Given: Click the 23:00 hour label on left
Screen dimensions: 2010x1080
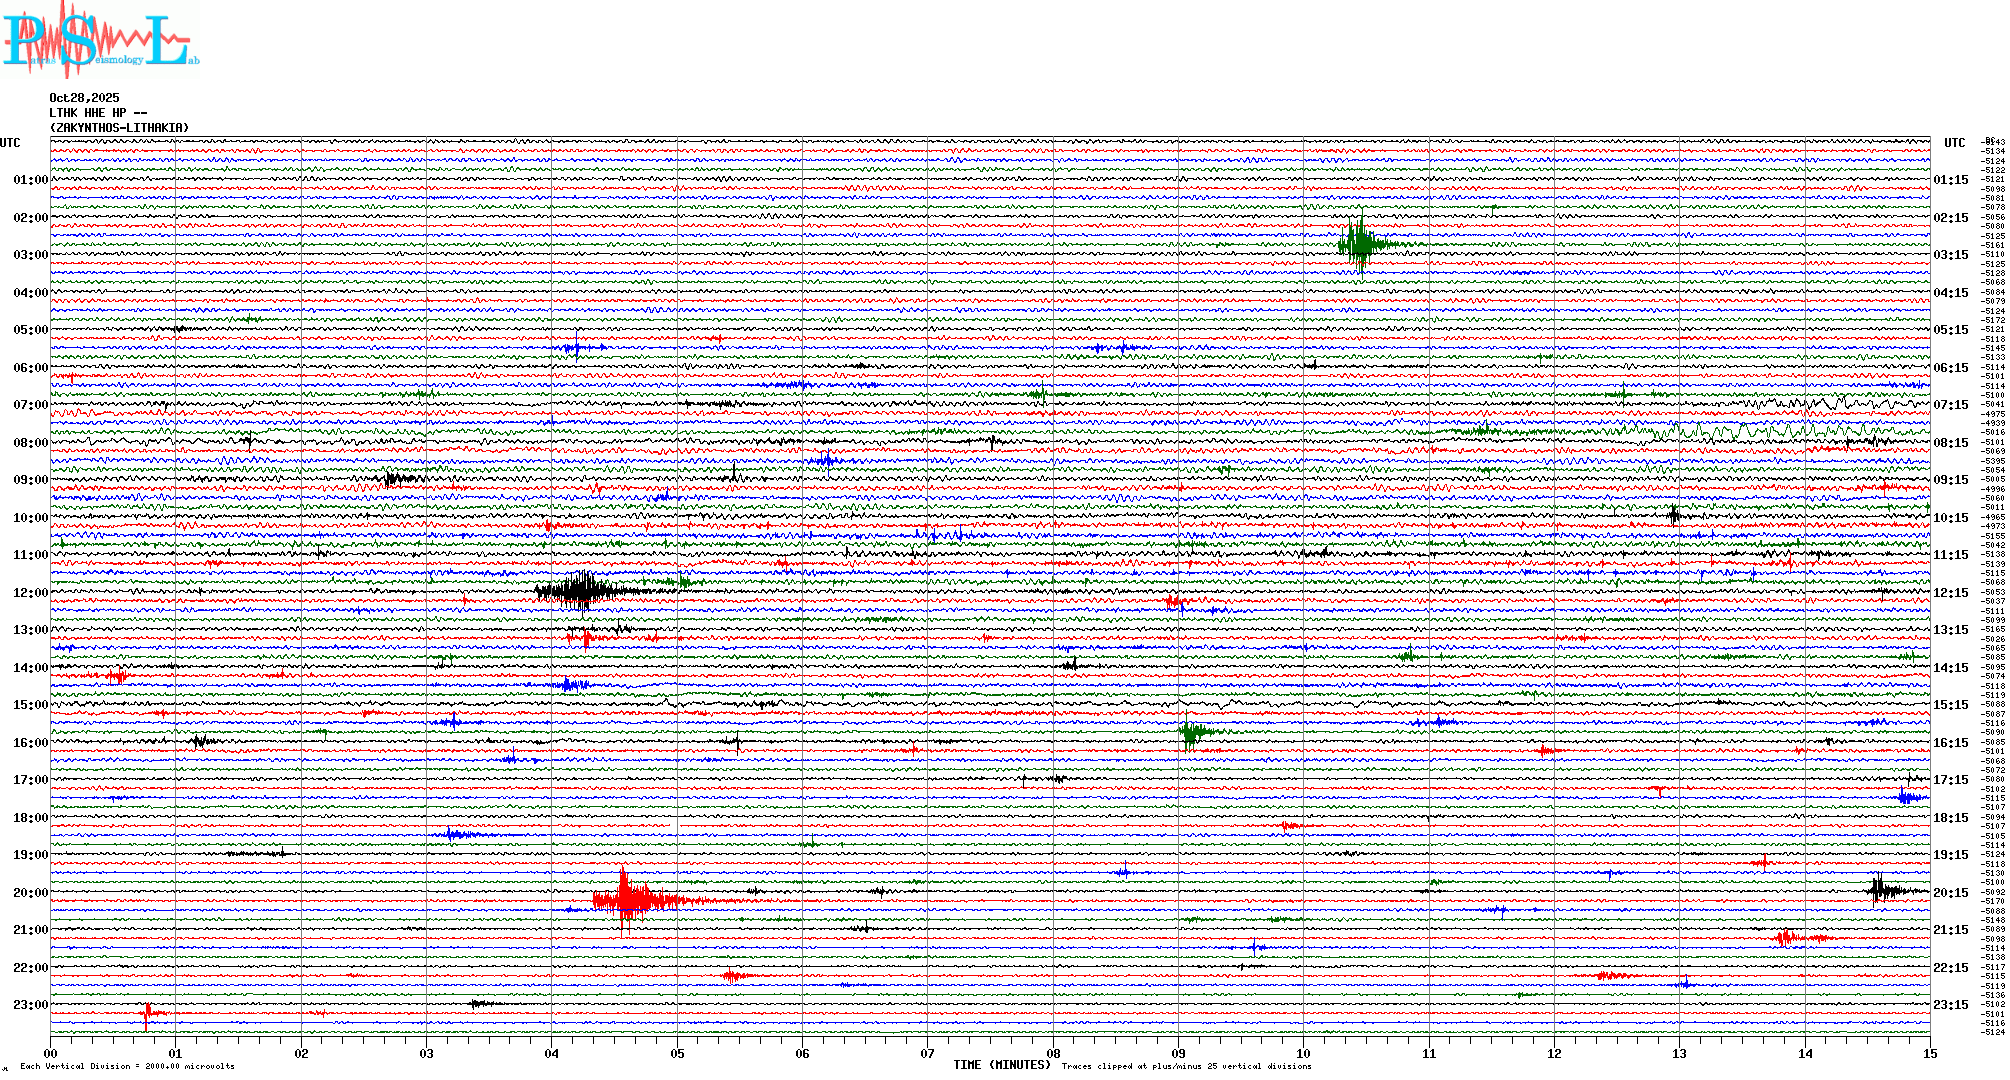Looking at the screenshot, I should pyautogui.click(x=30, y=1005).
